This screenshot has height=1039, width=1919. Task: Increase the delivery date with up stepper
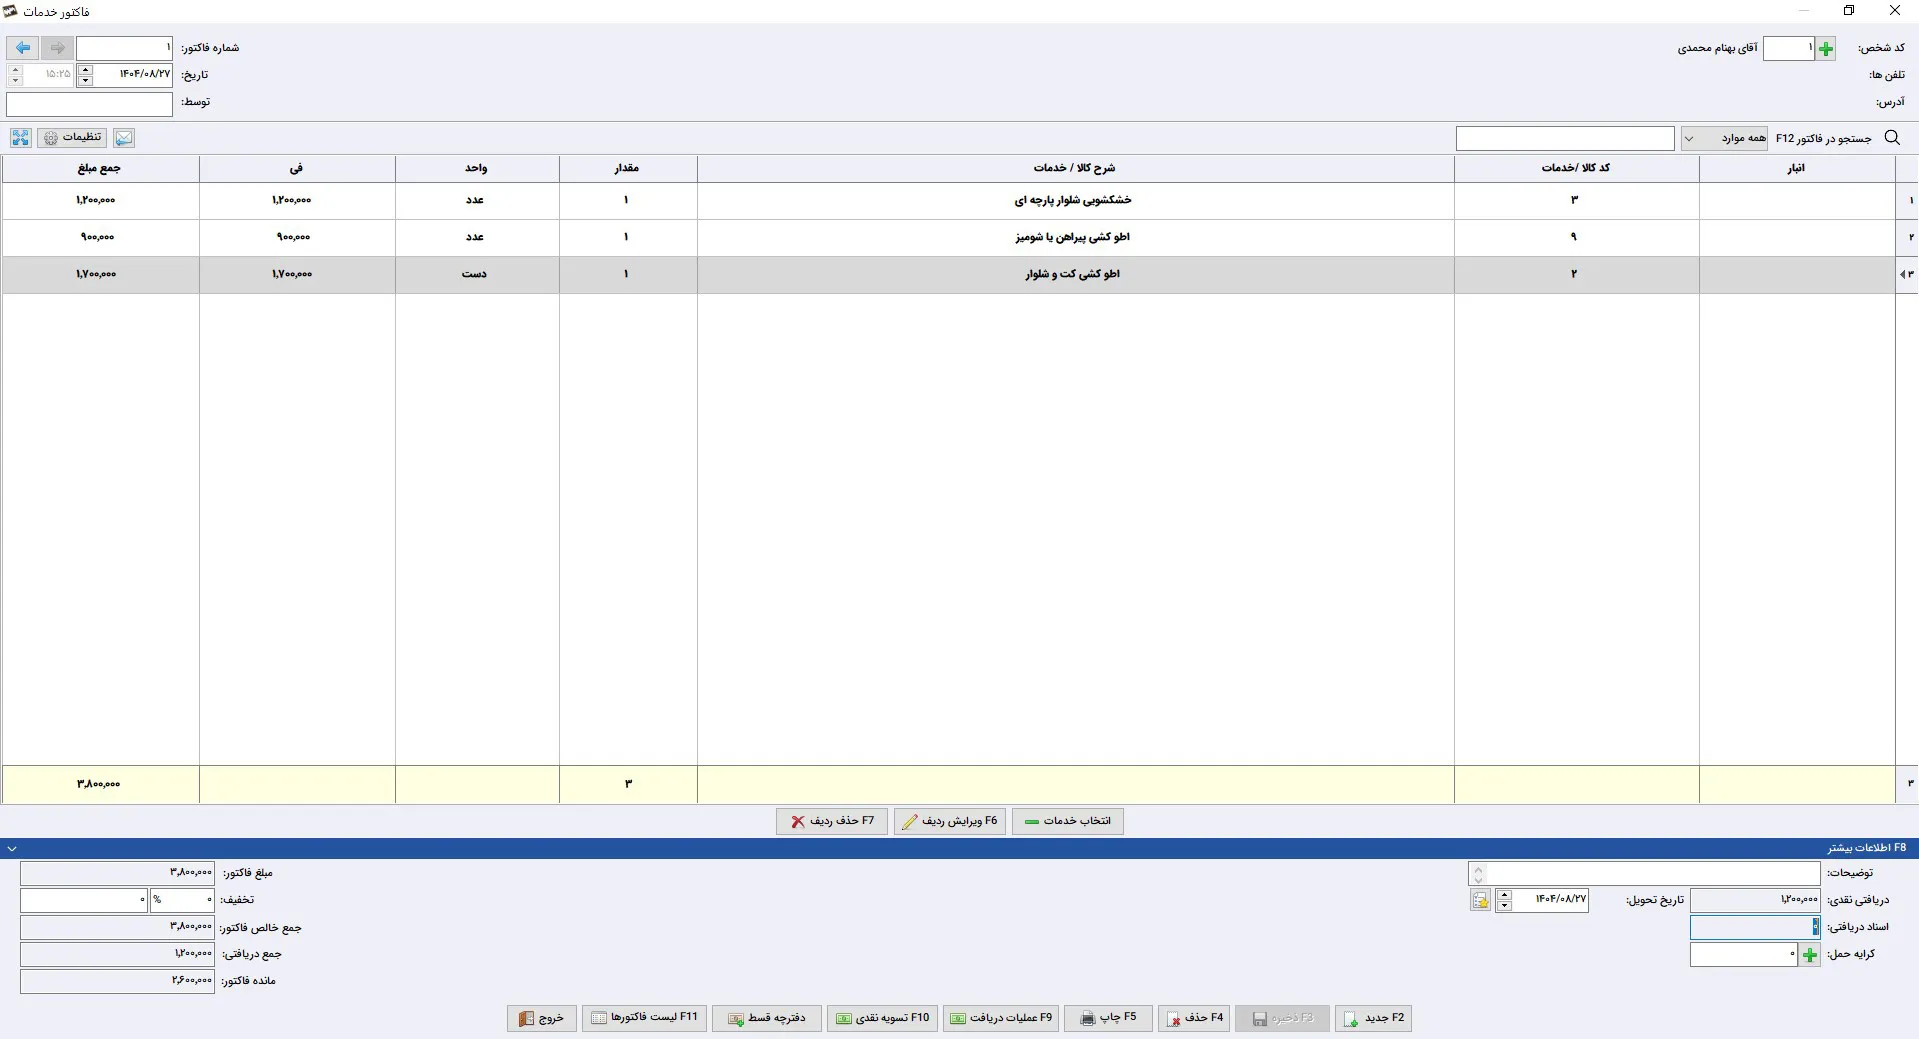1504,895
